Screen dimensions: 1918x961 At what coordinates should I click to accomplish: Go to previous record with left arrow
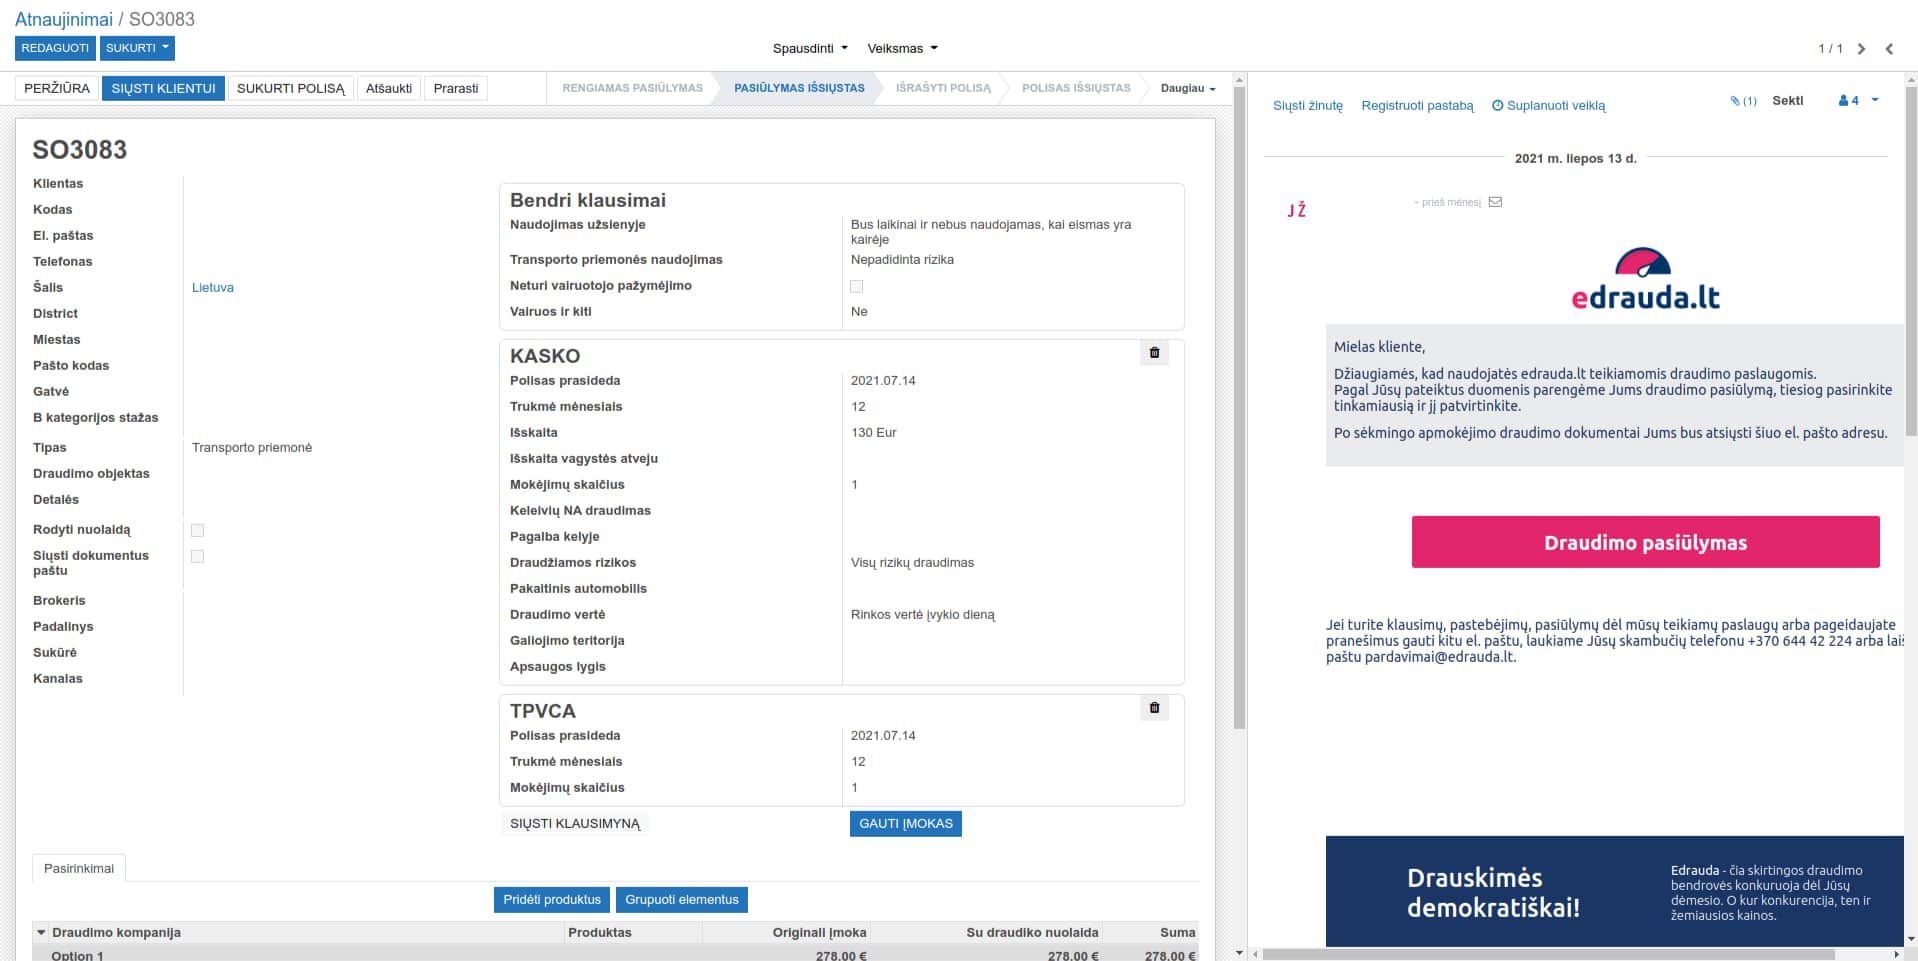pos(1890,47)
